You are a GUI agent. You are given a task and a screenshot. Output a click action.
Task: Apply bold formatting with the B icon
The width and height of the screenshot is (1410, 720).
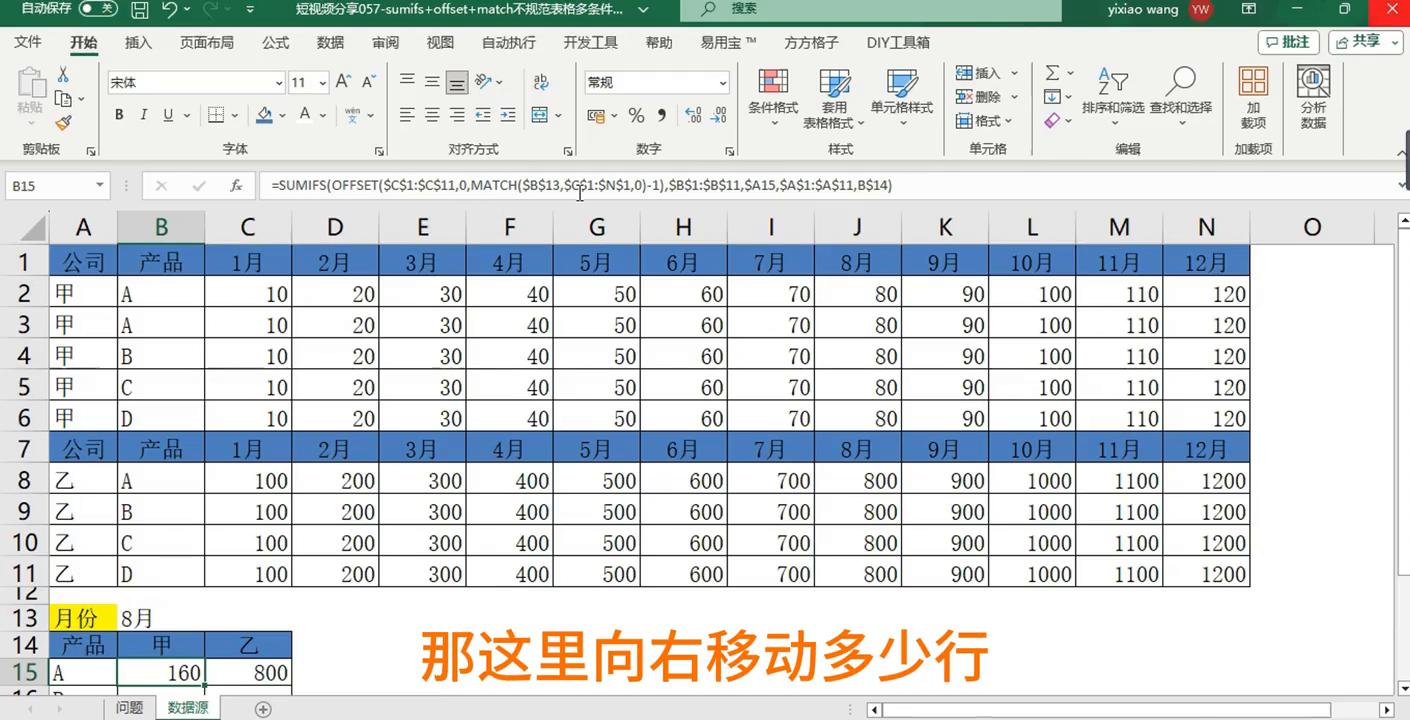pyautogui.click(x=118, y=114)
